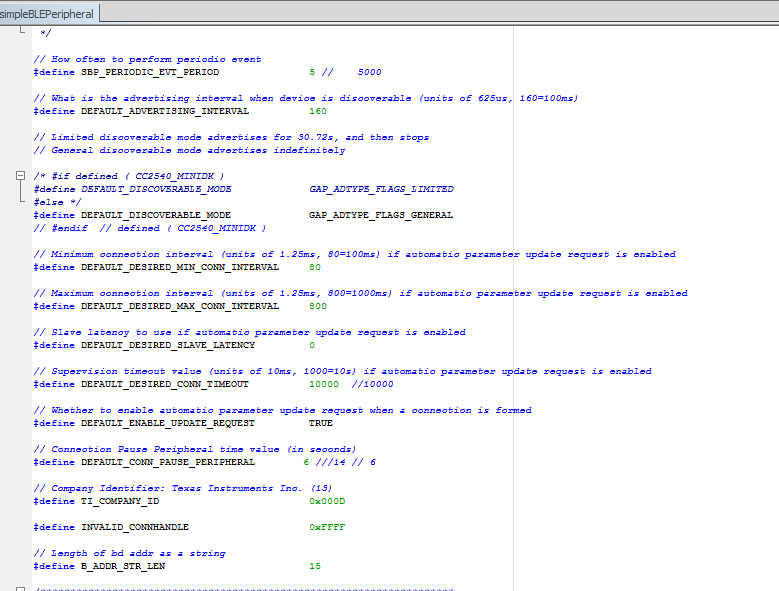Screen dimensions: 779x591
Task: Click the Company Identifier comment line
Action: pyautogui.click(x=183, y=488)
